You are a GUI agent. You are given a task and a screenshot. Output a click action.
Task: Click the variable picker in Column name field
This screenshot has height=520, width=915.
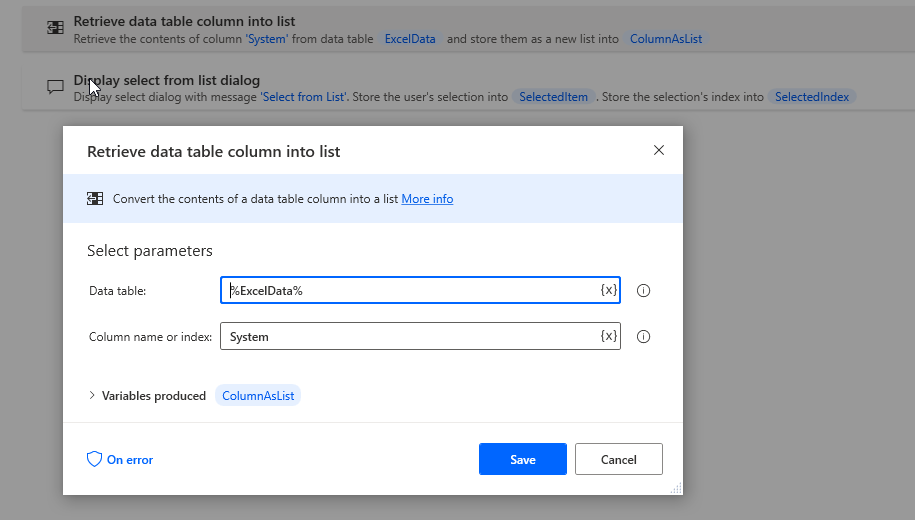608,337
